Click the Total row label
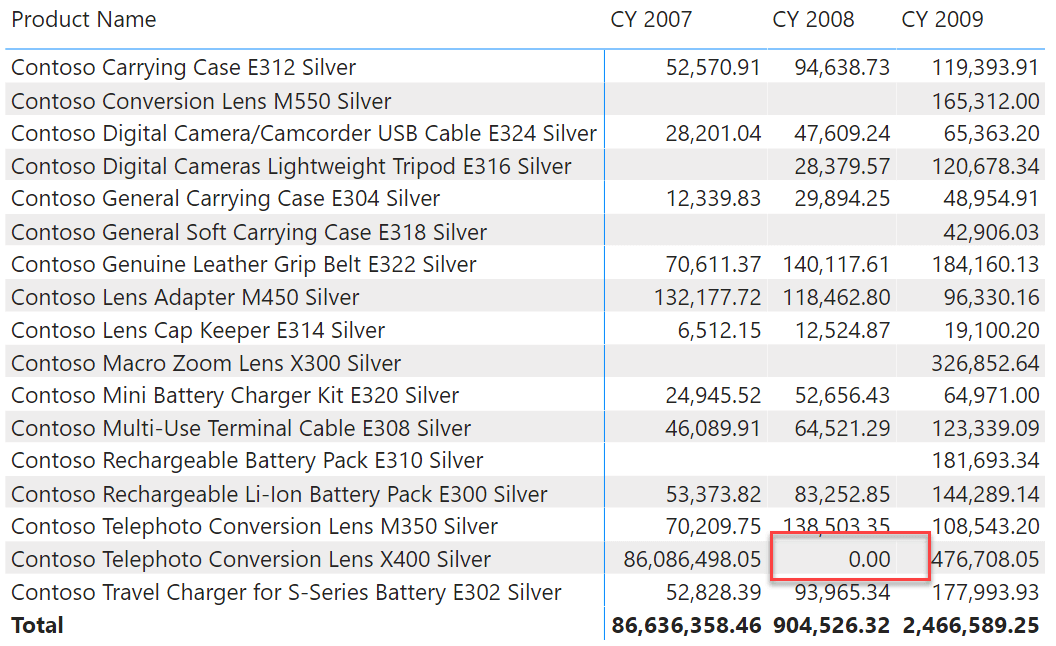The width and height of the screenshot is (1056, 646). (37, 625)
